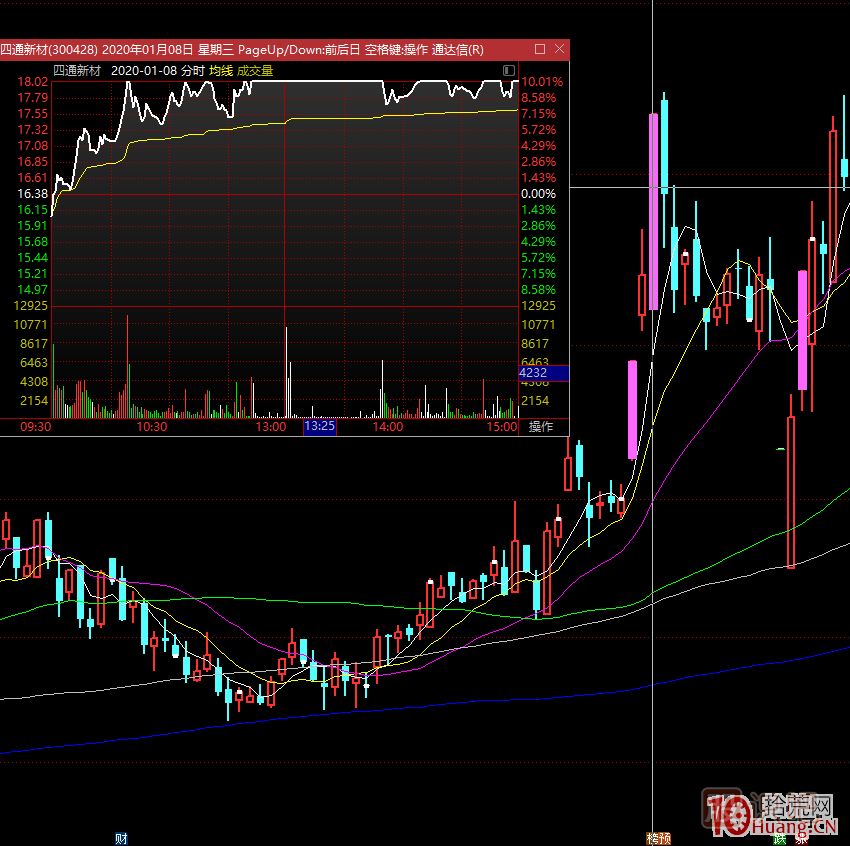Screen dimensions: 850x846
Task: Click the 18.02 price on the left axis
Action: [x=33, y=82]
